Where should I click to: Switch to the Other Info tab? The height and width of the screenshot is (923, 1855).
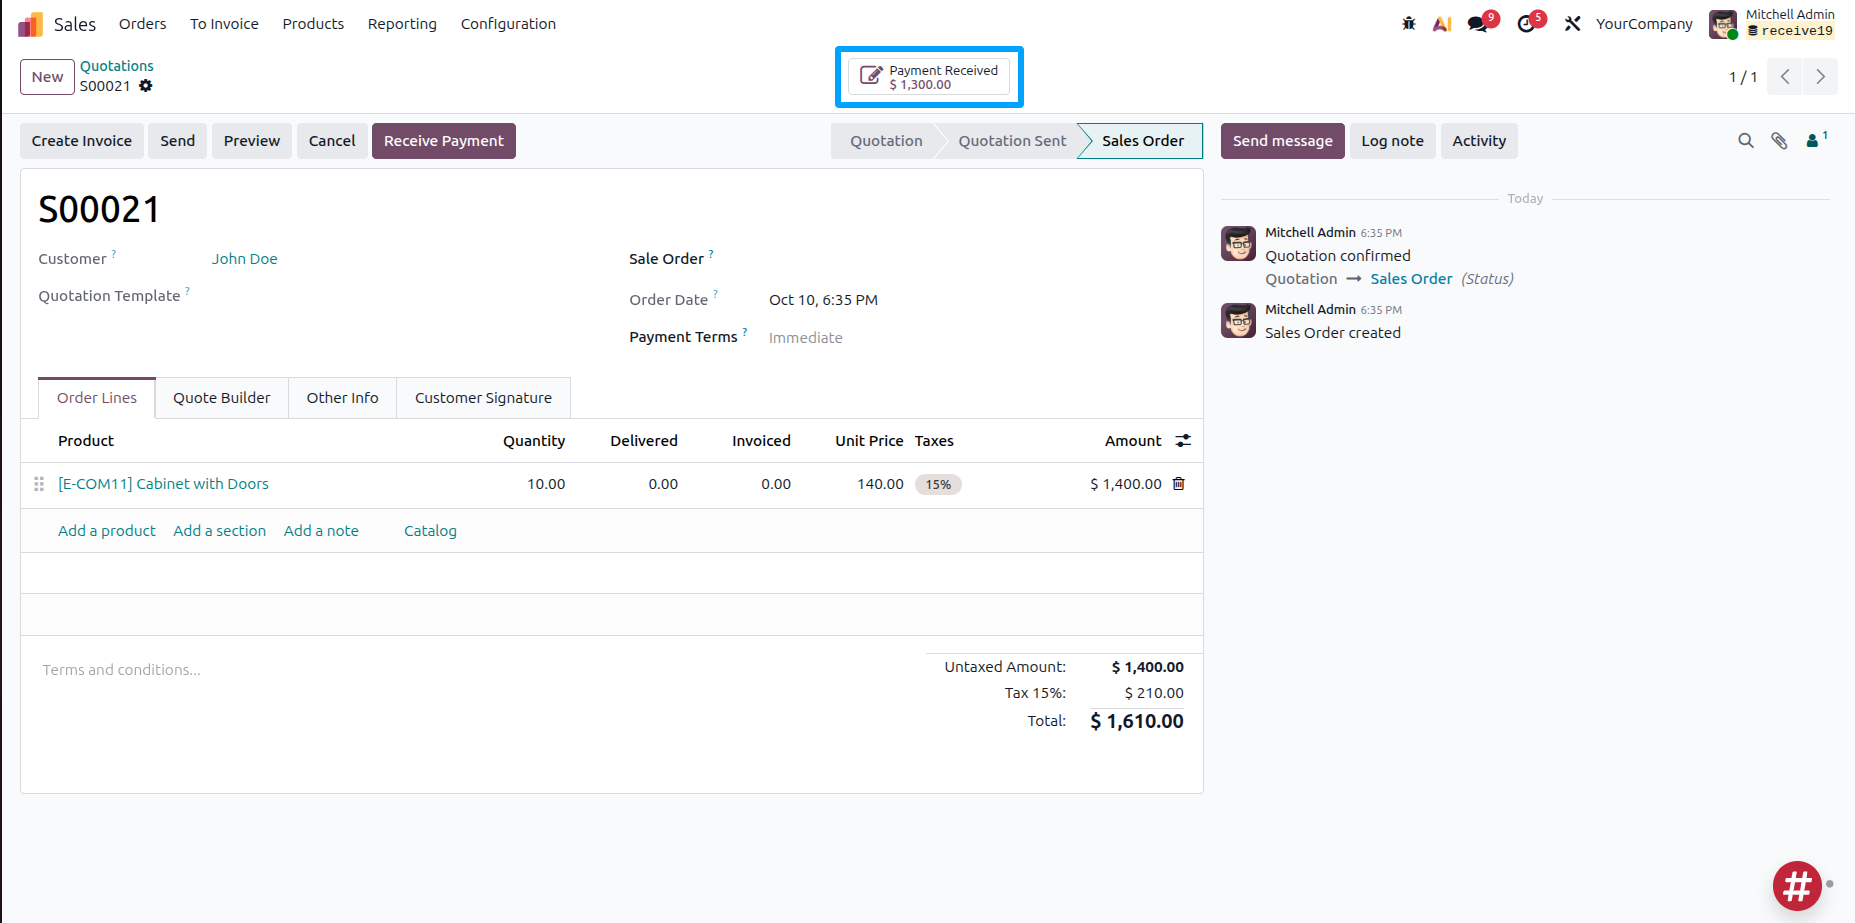[342, 398]
